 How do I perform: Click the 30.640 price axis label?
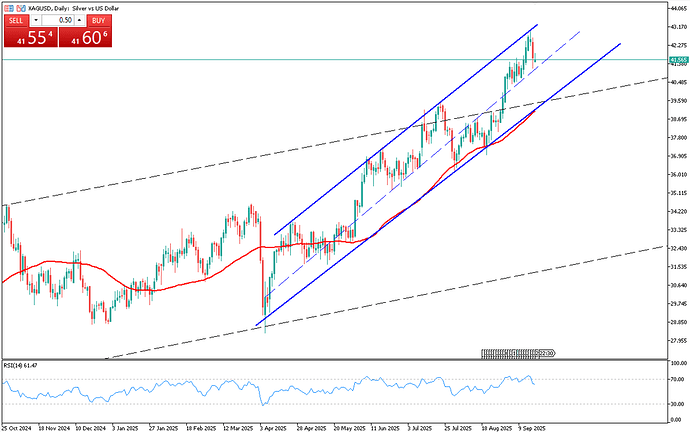pos(678,285)
